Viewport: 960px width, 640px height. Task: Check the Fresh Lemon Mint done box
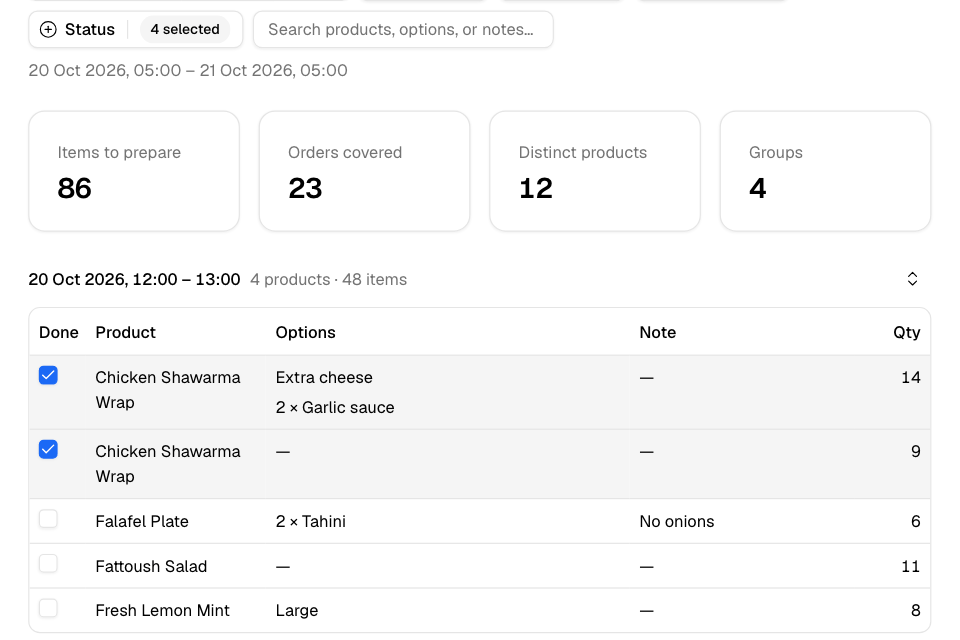click(48, 608)
